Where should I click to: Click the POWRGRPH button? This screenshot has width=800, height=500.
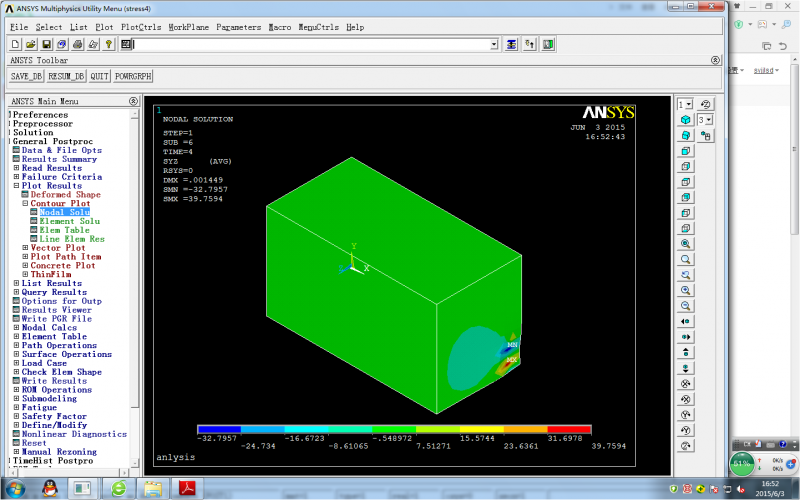[133, 77]
